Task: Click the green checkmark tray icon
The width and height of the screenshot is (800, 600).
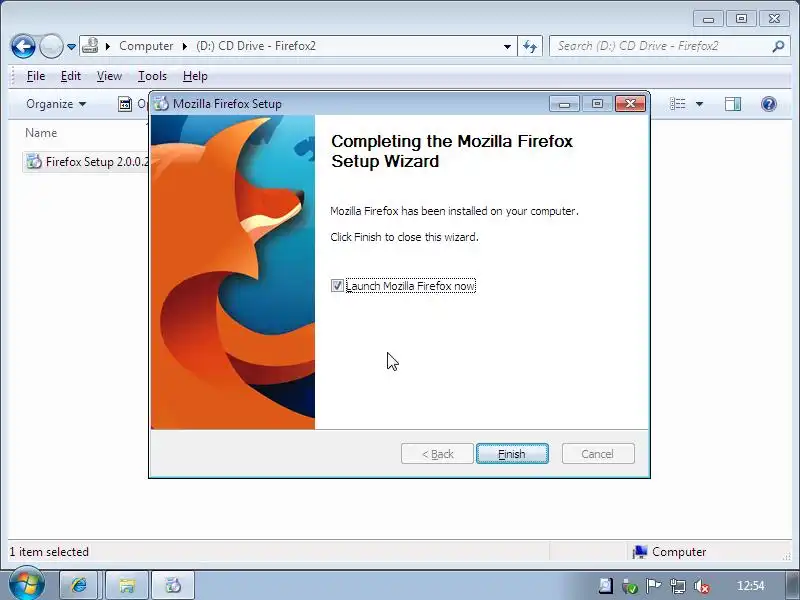Action: (x=630, y=587)
